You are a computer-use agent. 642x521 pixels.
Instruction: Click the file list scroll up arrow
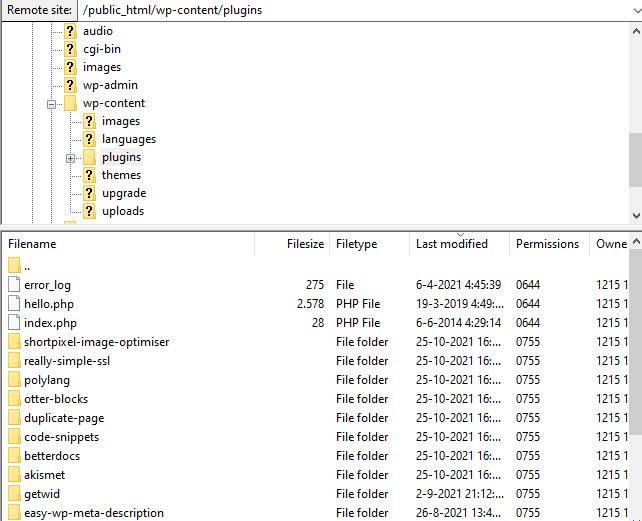tap(636, 242)
